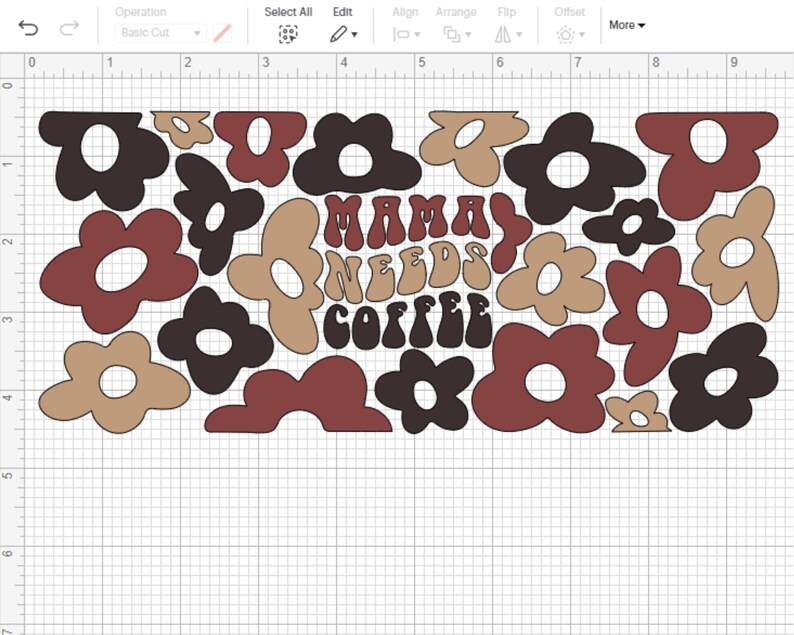794x635 pixels.
Task: Click the Flip icon
Action: tap(503, 34)
